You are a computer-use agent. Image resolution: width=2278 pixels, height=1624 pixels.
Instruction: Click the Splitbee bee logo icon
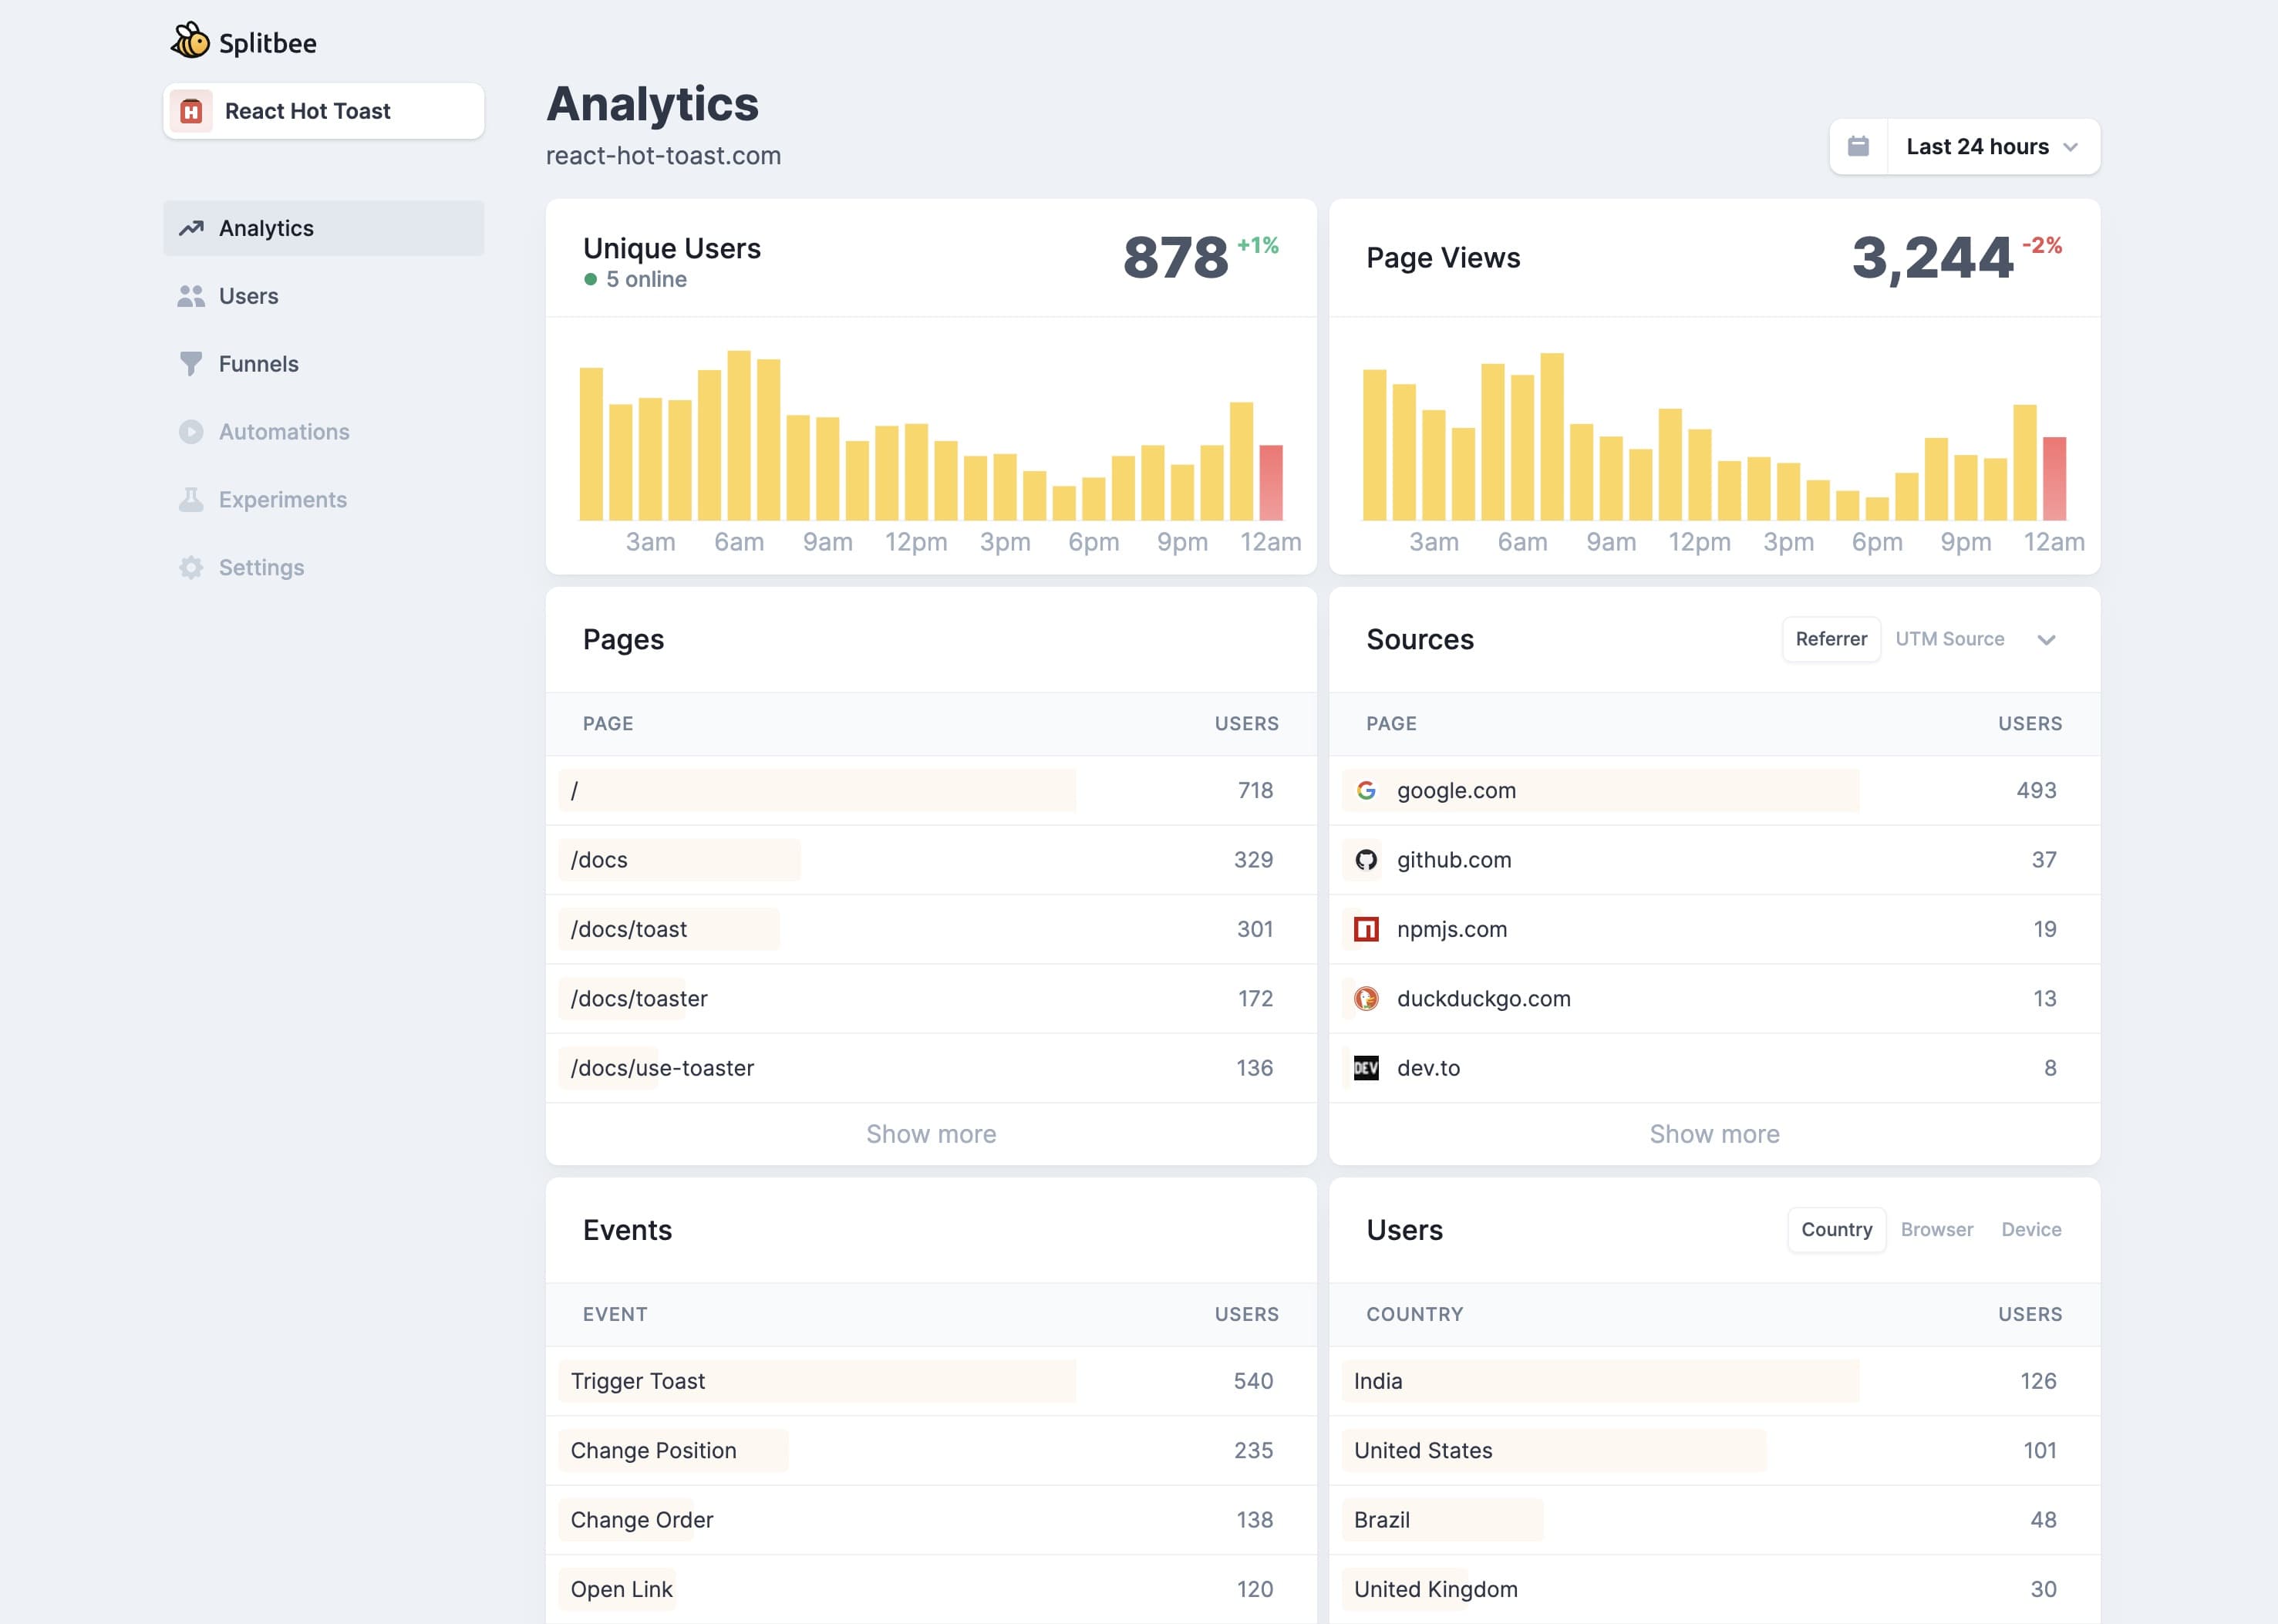(190, 41)
